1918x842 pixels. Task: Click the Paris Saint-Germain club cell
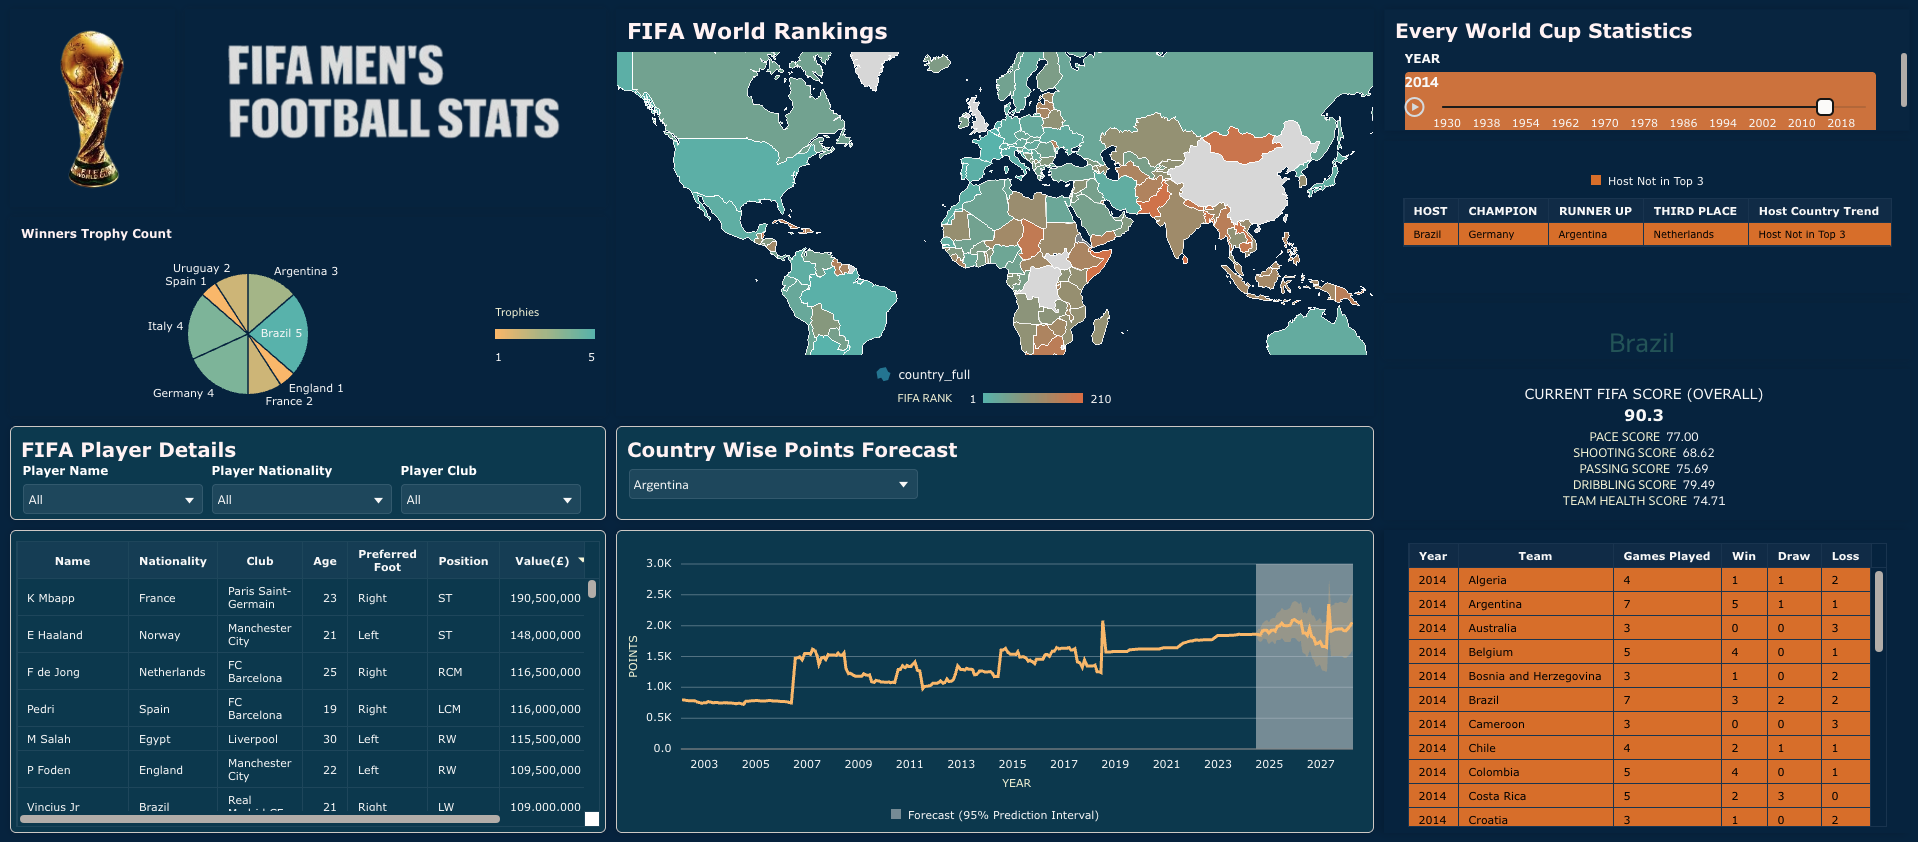259,597
